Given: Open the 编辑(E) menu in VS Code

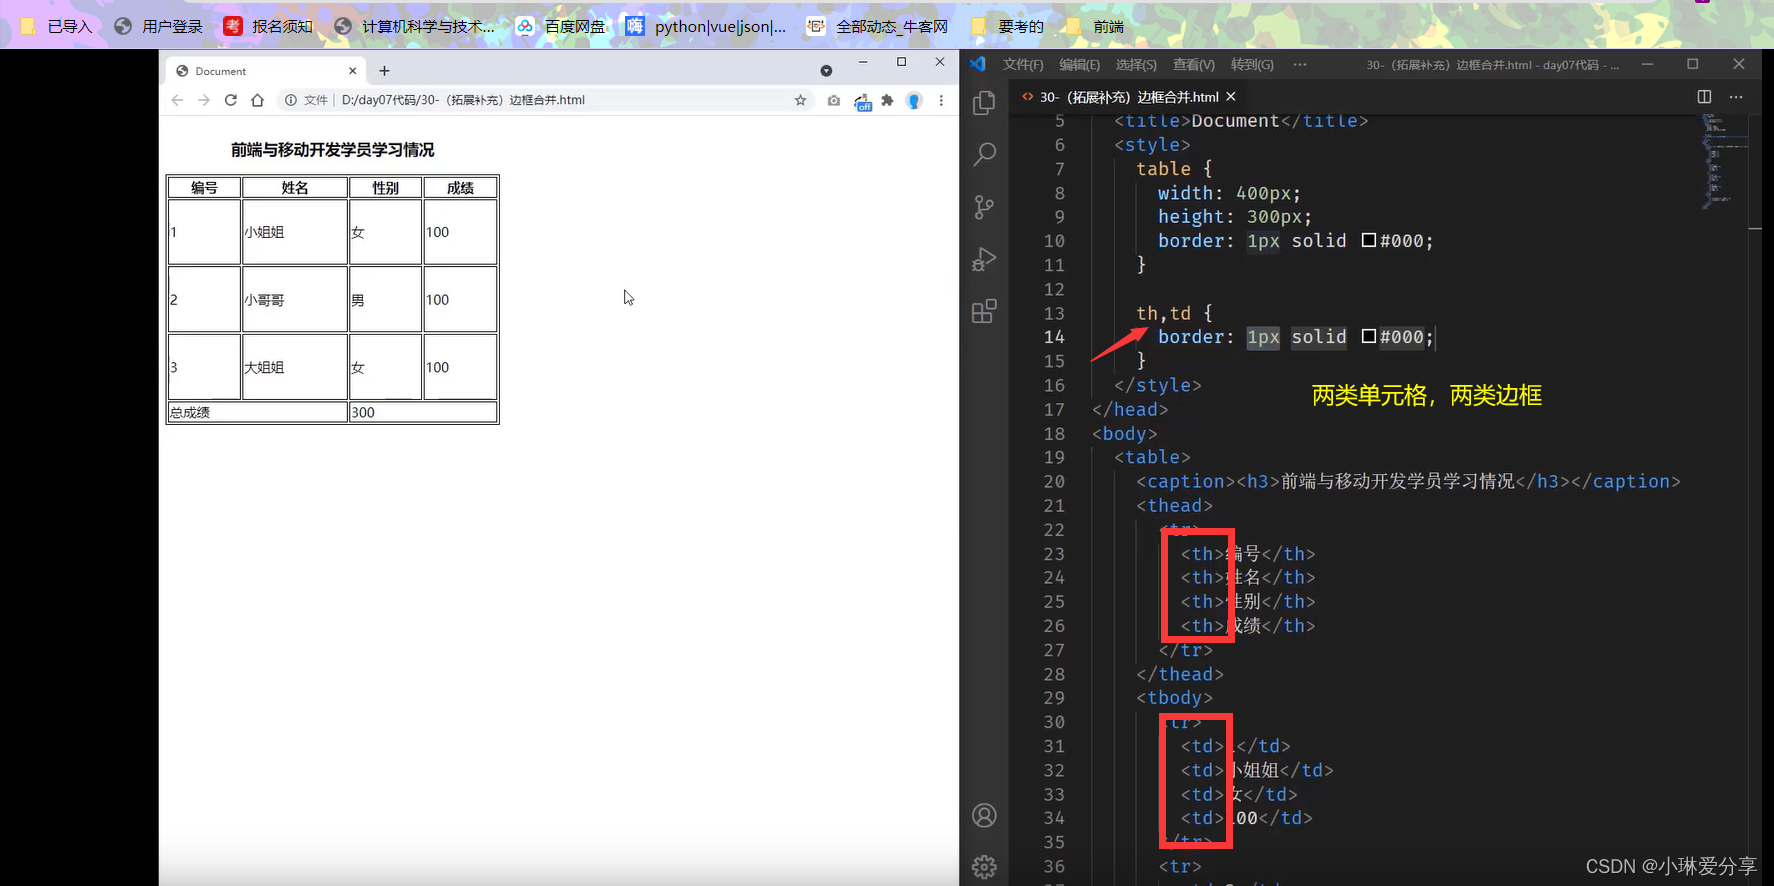Looking at the screenshot, I should [1079, 65].
